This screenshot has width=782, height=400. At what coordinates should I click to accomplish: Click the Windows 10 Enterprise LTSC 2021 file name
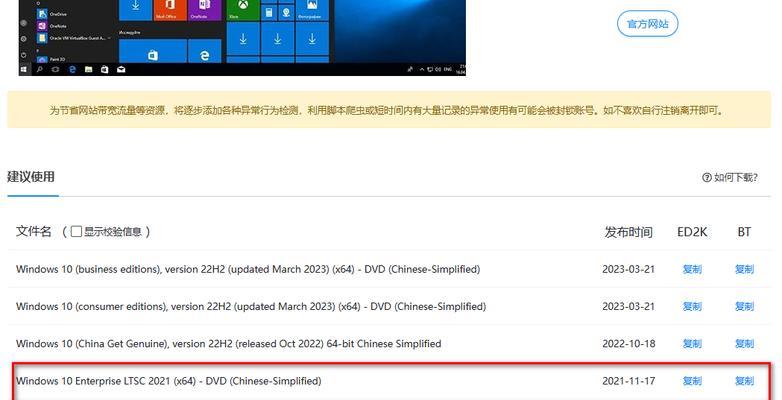point(169,381)
